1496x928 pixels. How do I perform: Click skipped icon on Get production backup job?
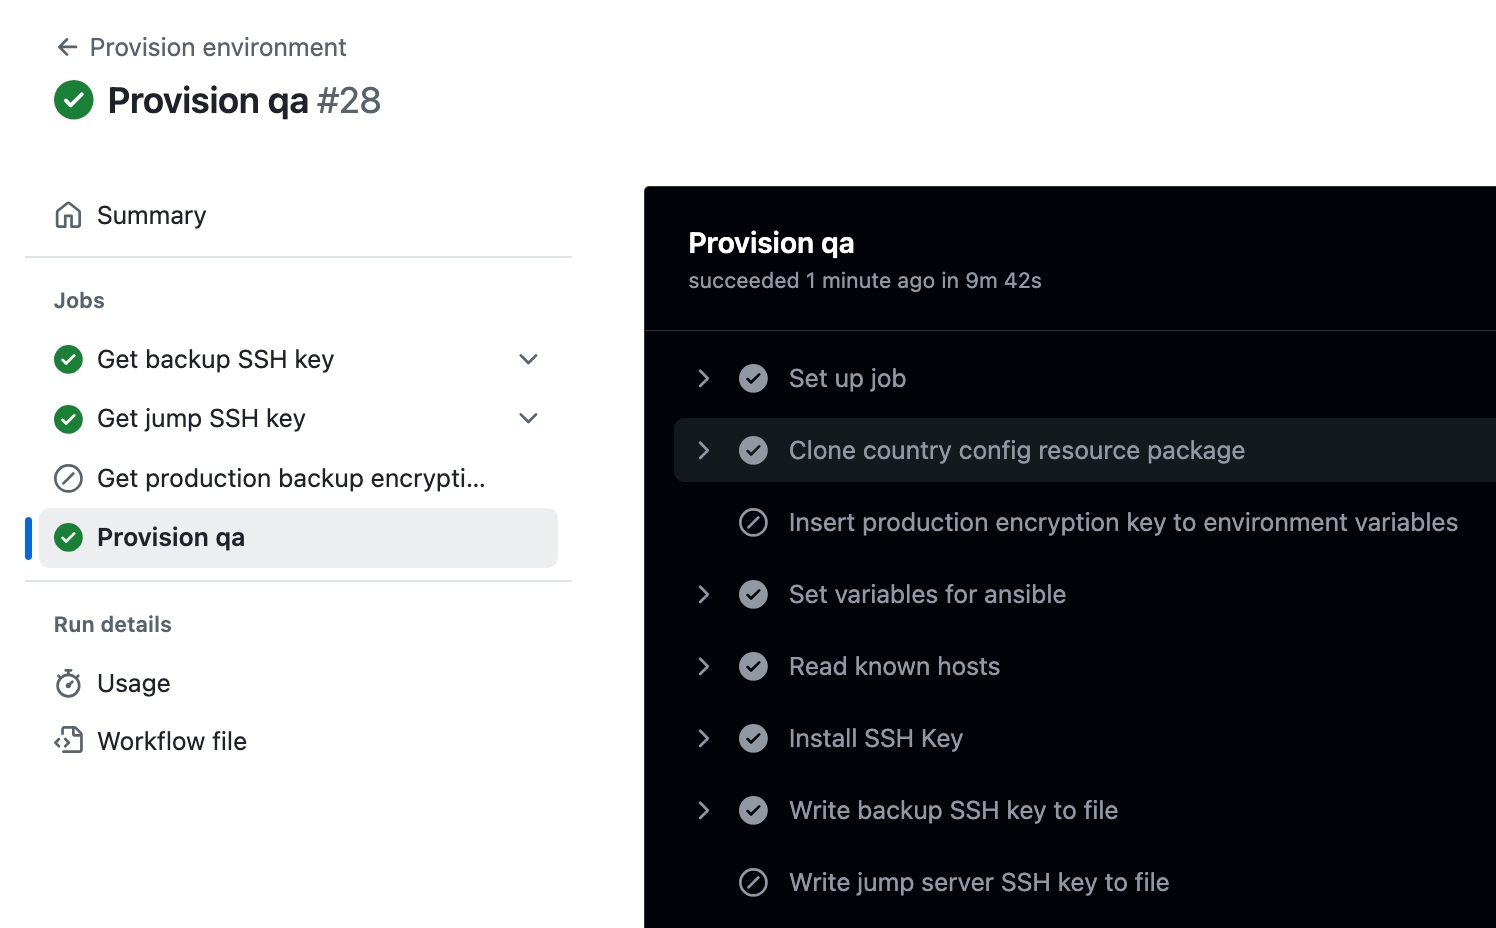click(68, 478)
